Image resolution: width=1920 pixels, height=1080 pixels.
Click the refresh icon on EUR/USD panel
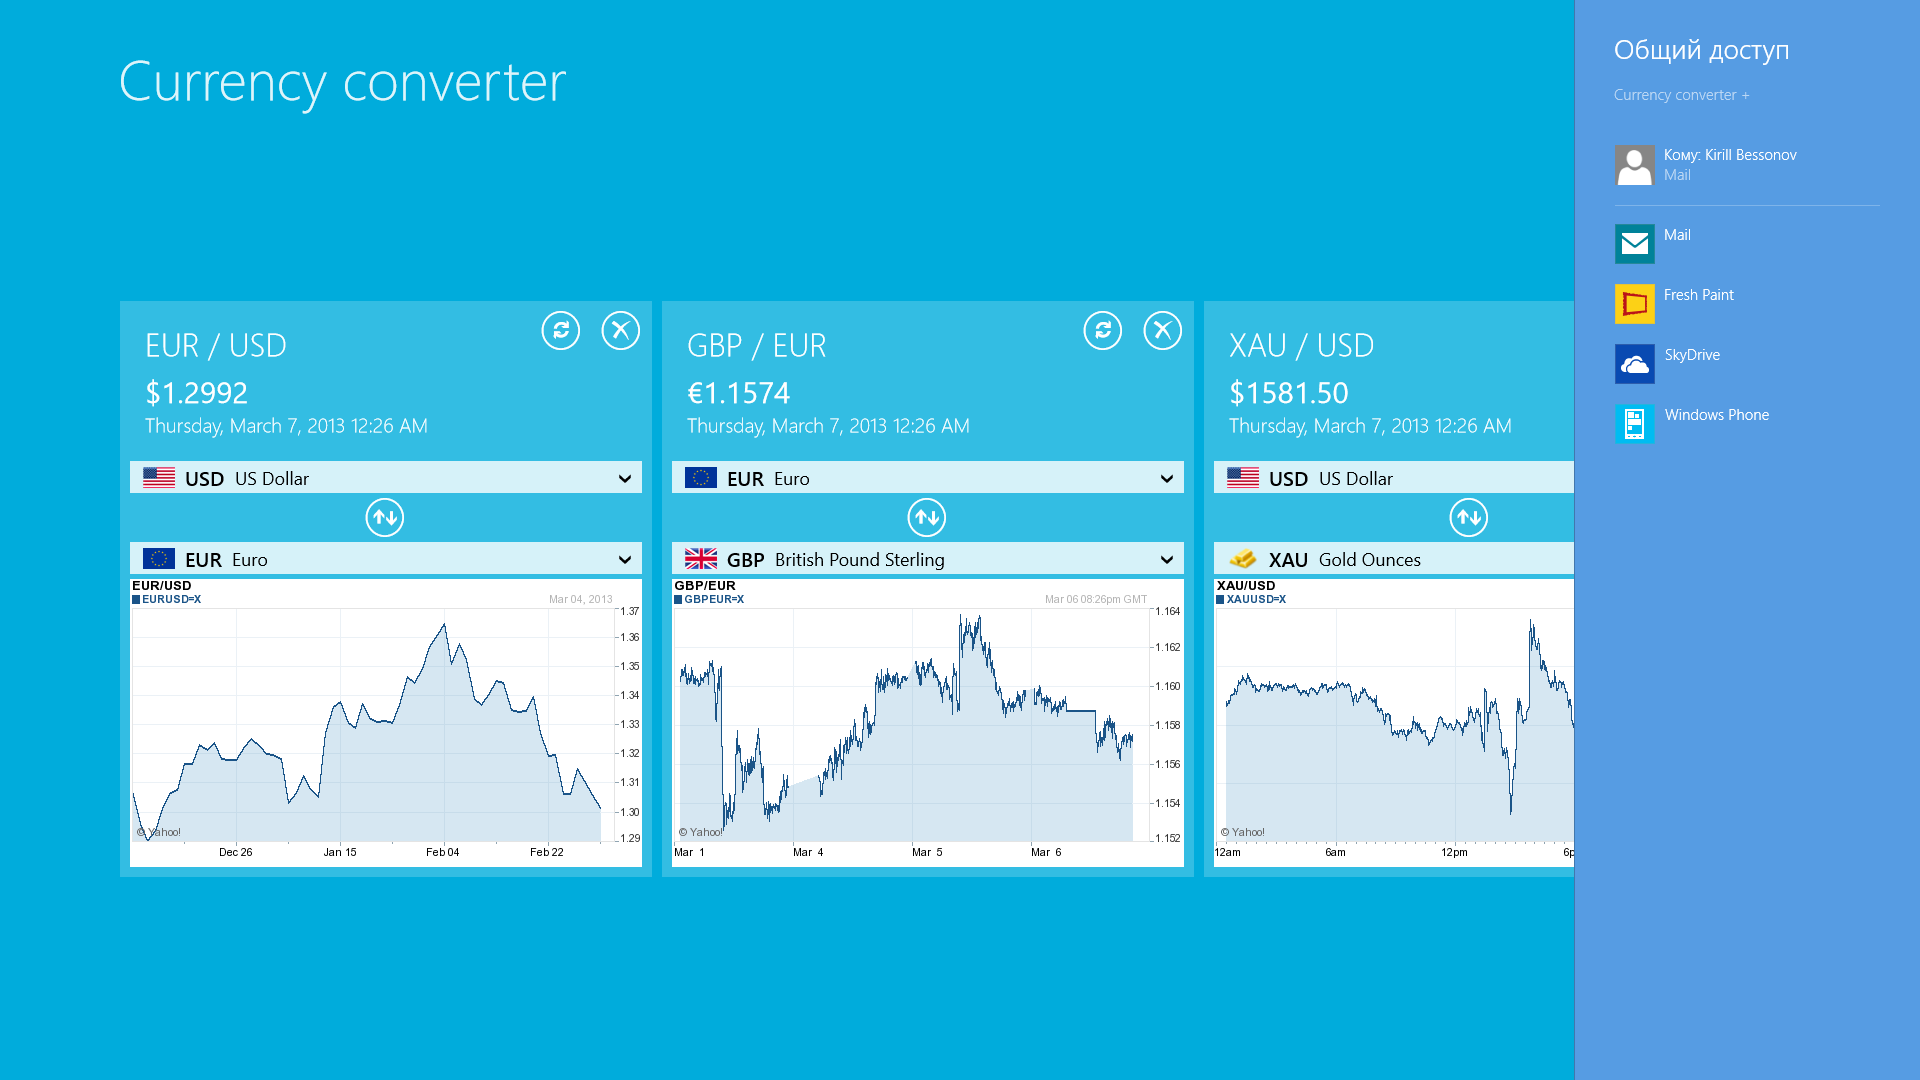pyautogui.click(x=560, y=330)
